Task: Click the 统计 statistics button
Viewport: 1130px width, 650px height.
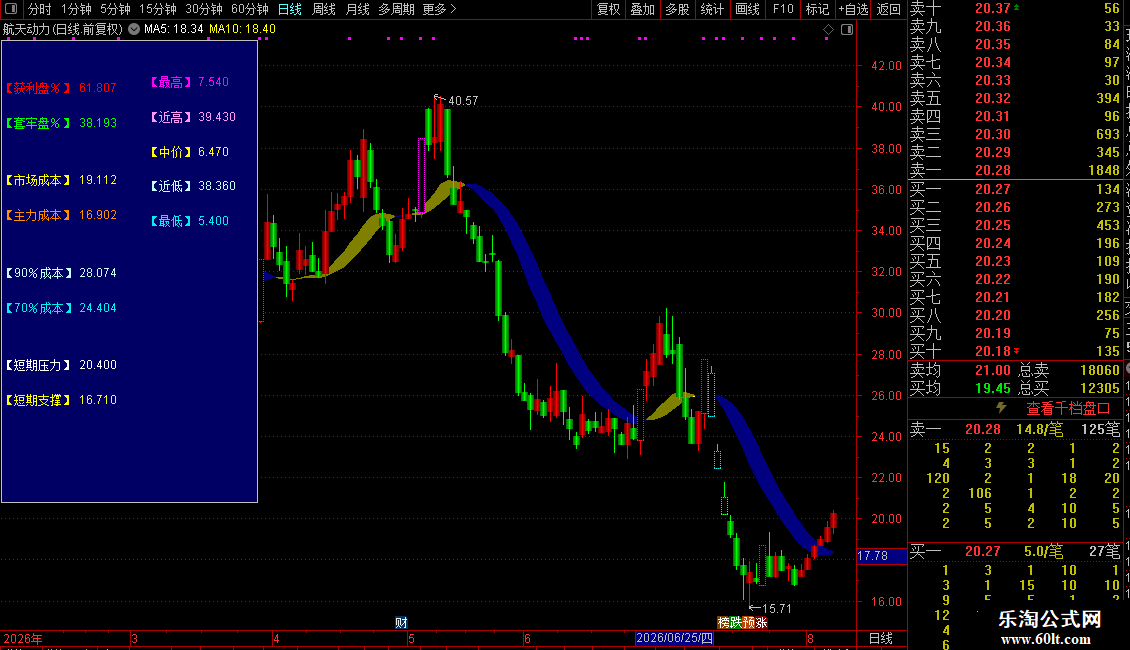Action: (x=712, y=9)
